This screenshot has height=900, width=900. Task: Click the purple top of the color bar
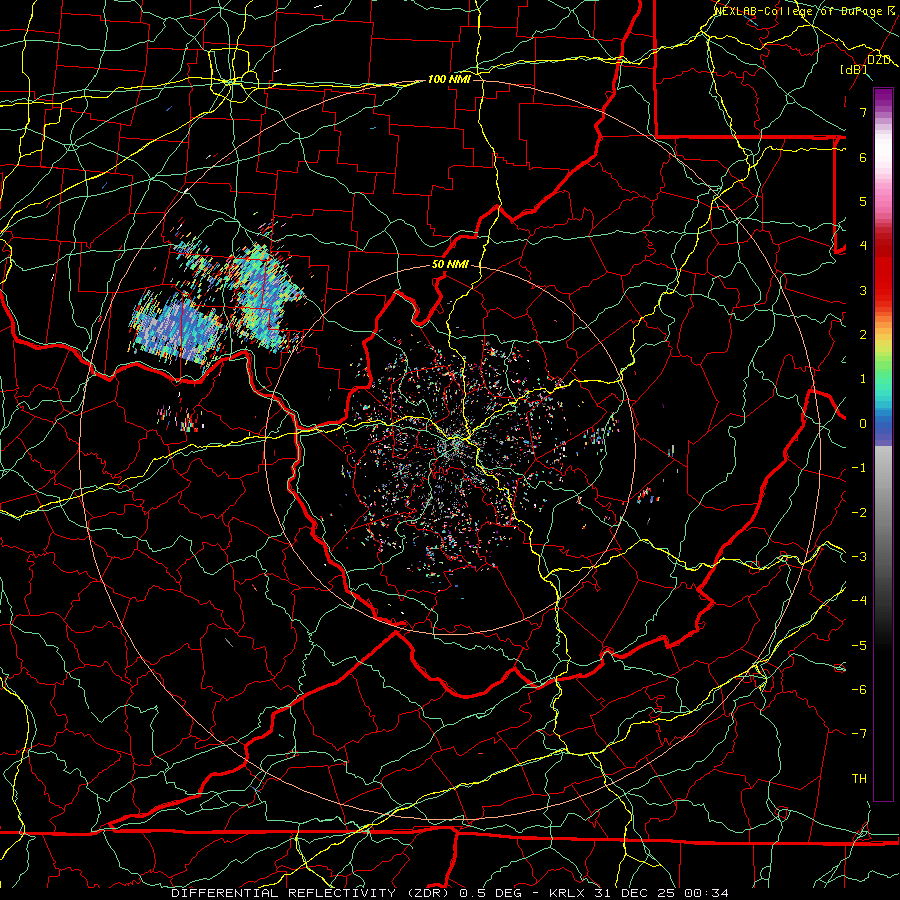(x=883, y=98)
